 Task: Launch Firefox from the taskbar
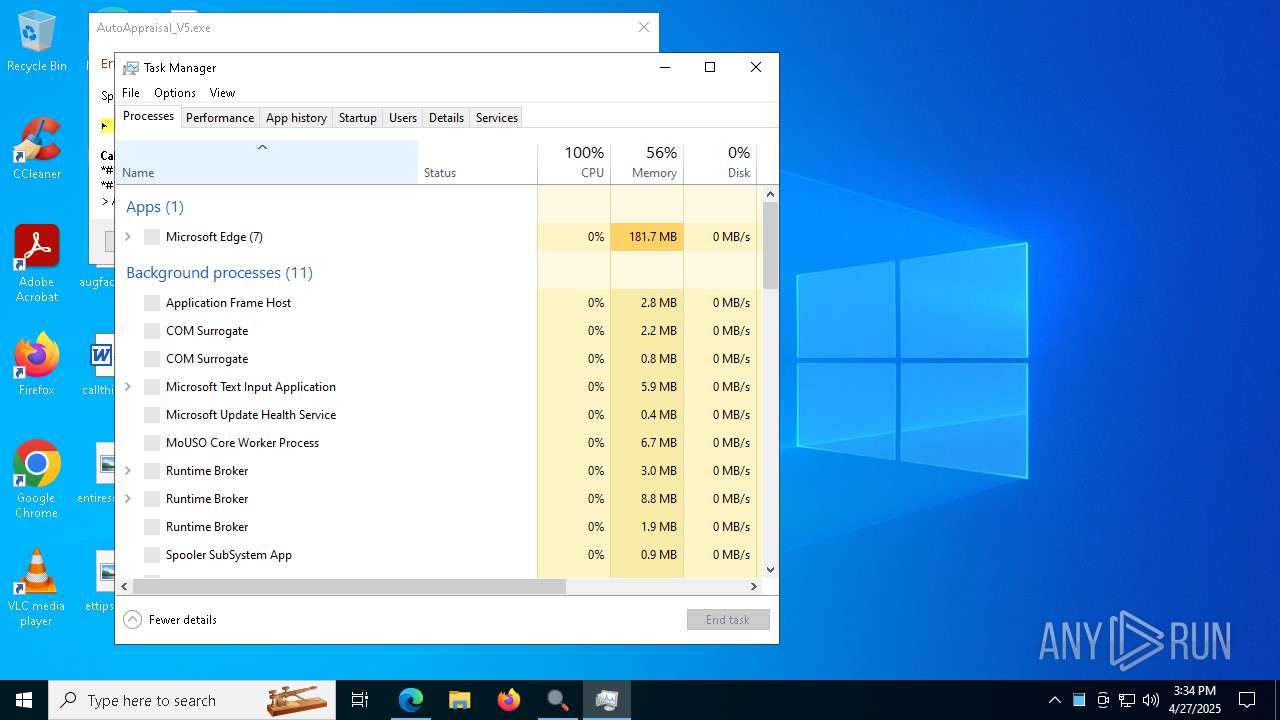click(508, 700)
